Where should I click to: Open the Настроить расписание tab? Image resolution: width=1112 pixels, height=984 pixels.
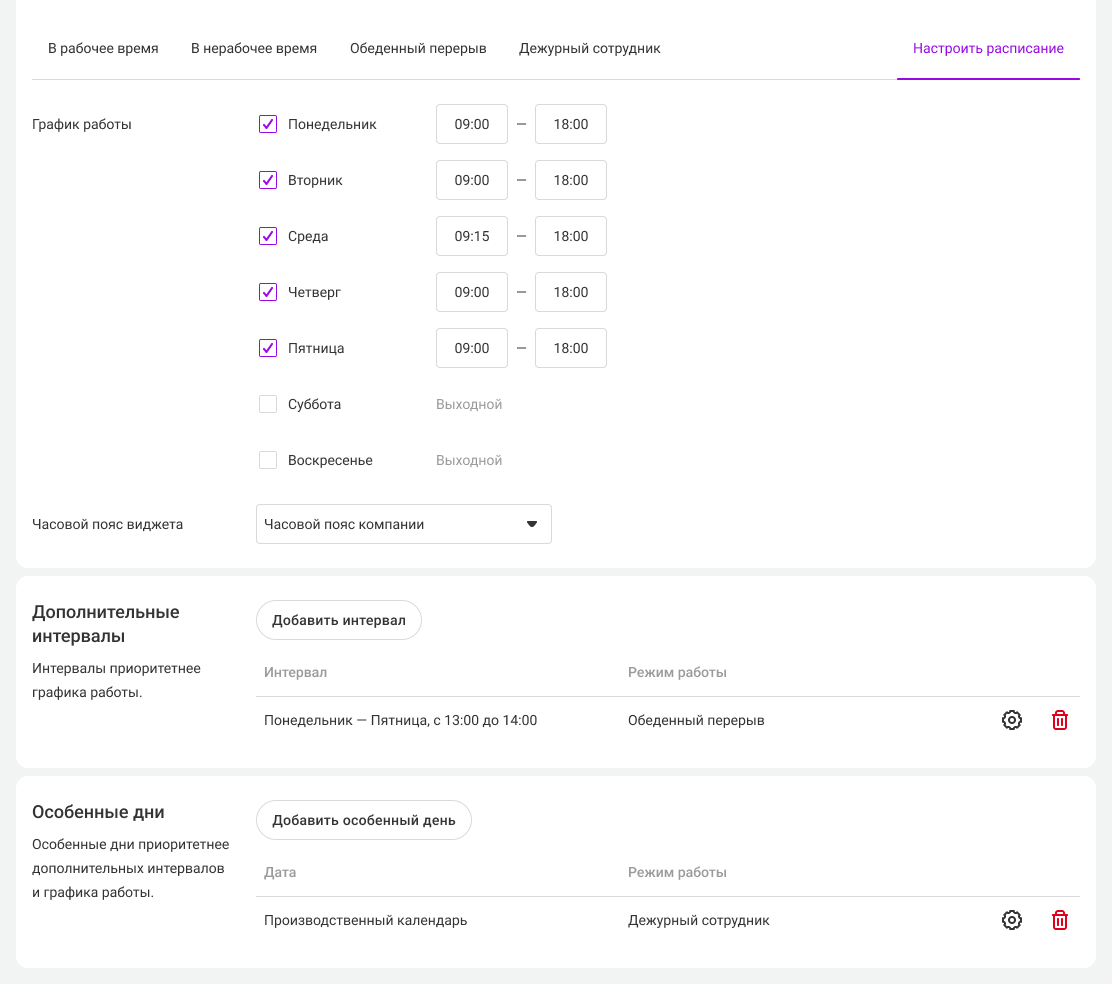coord(988,48)
